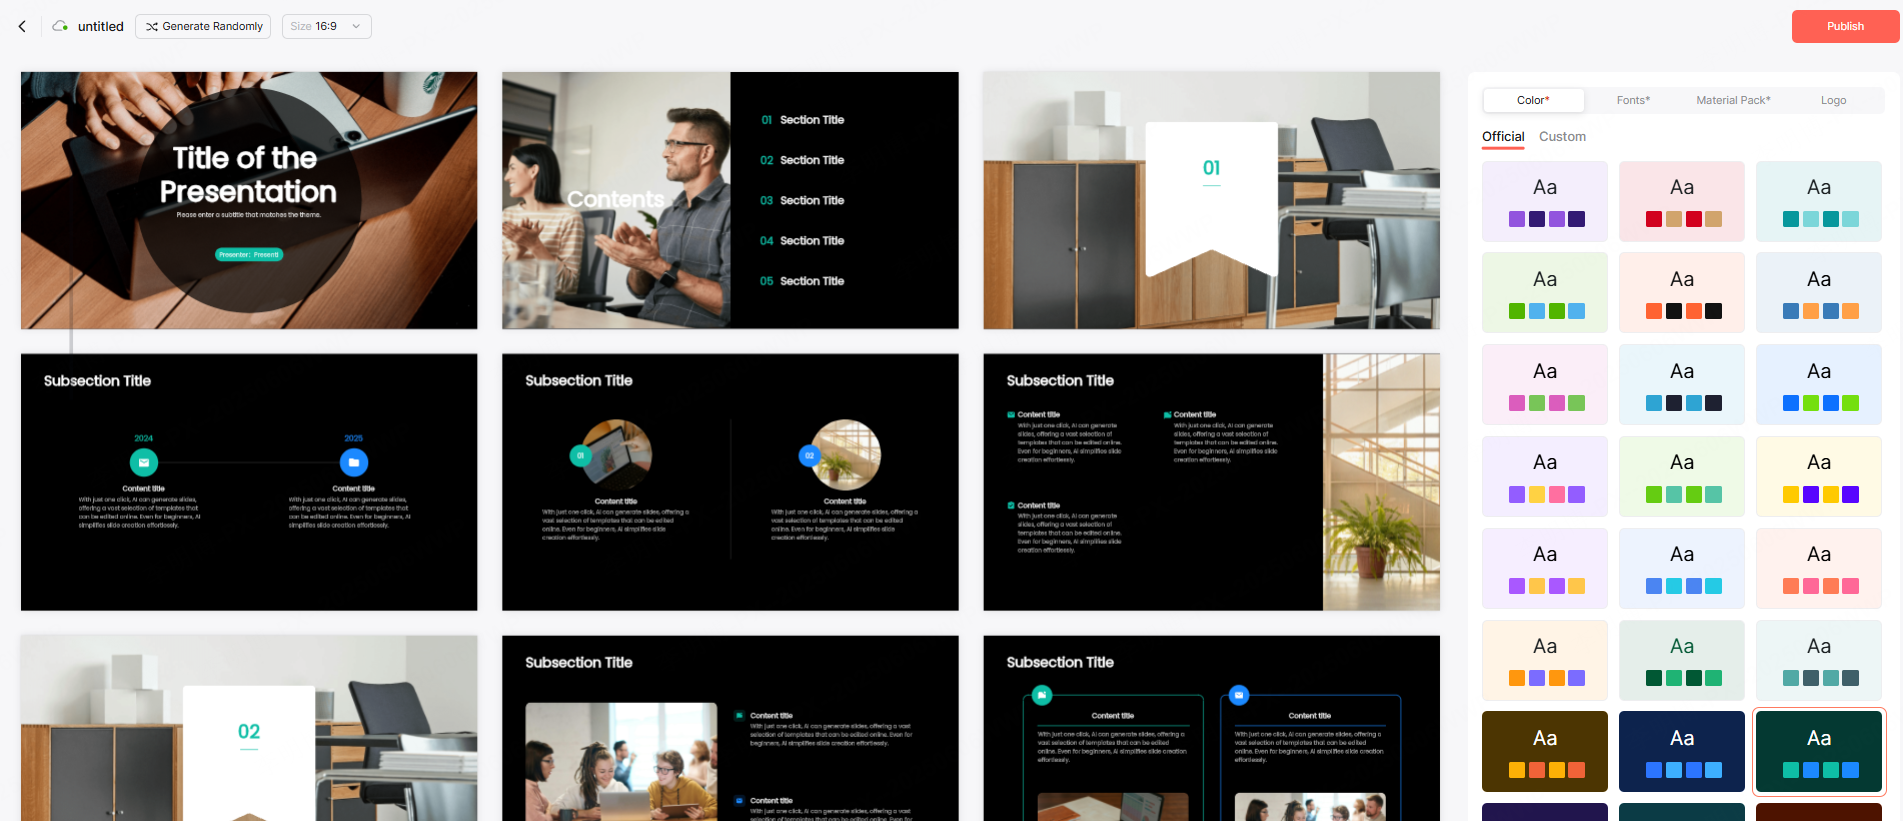Apply the dark brown background theme
Viewport: 1903px width, 821px height.
[1545, 752]
